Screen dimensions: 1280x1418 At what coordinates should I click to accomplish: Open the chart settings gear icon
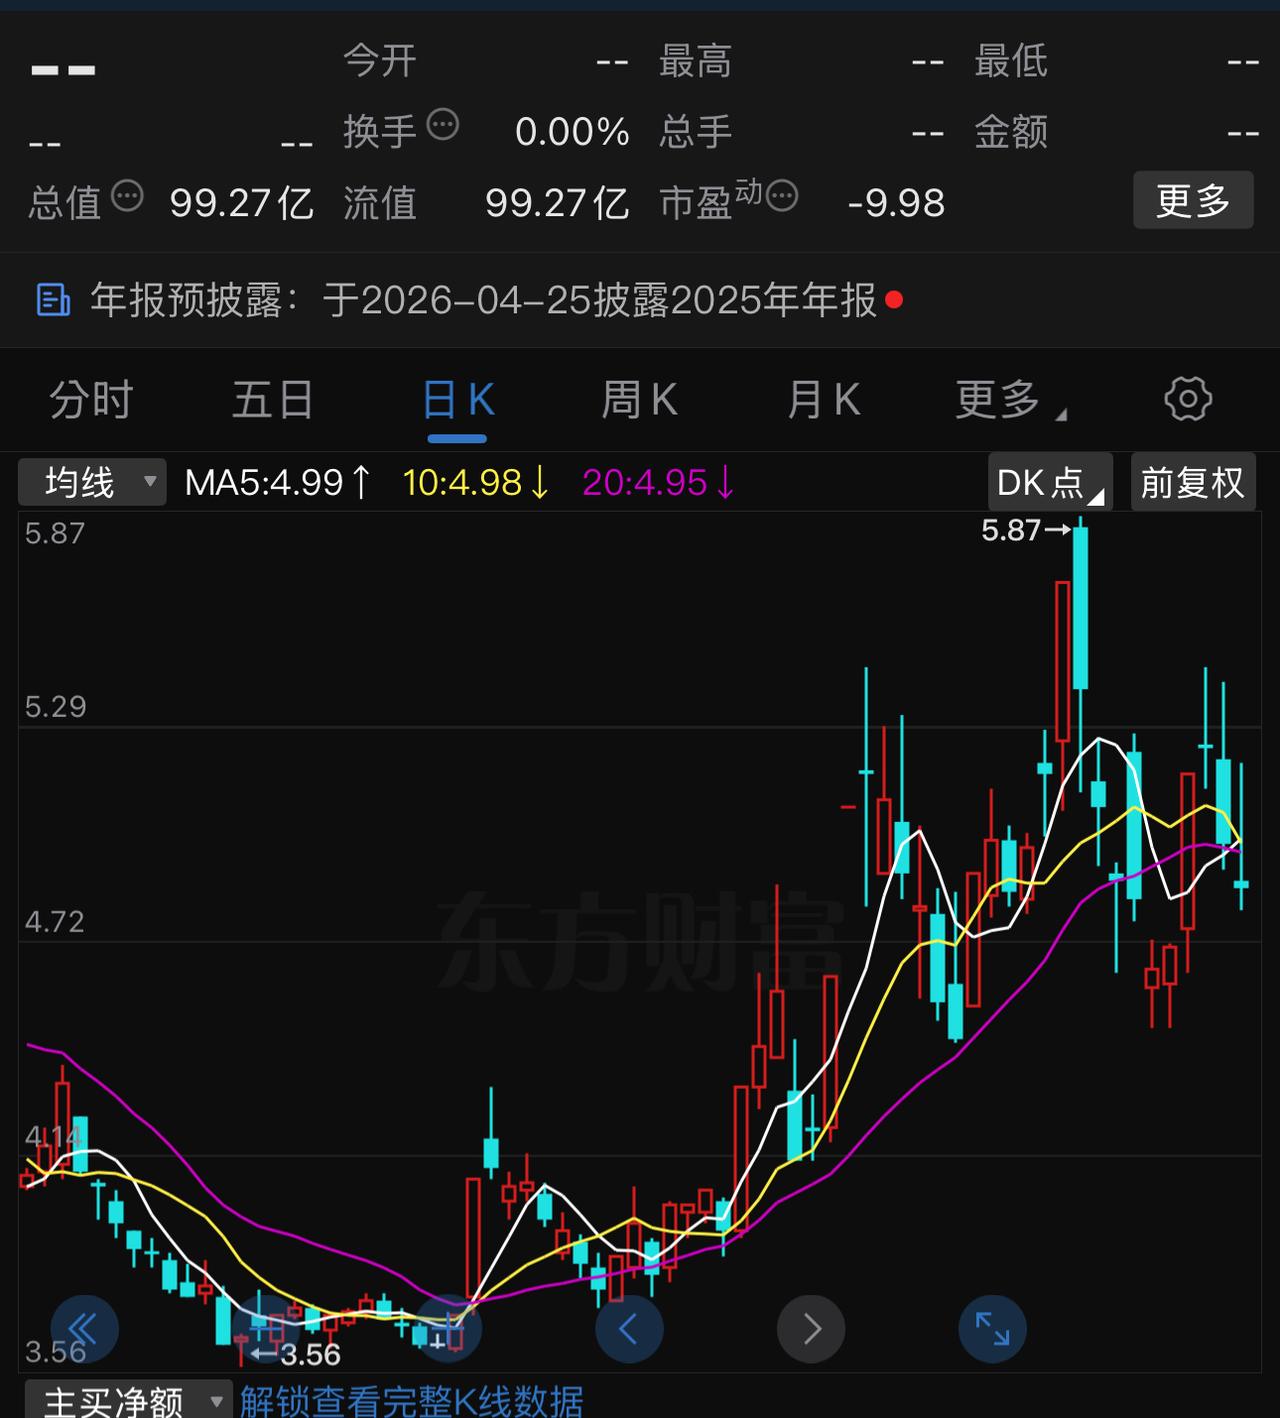pyautogui.click(x=1188, y=399)
